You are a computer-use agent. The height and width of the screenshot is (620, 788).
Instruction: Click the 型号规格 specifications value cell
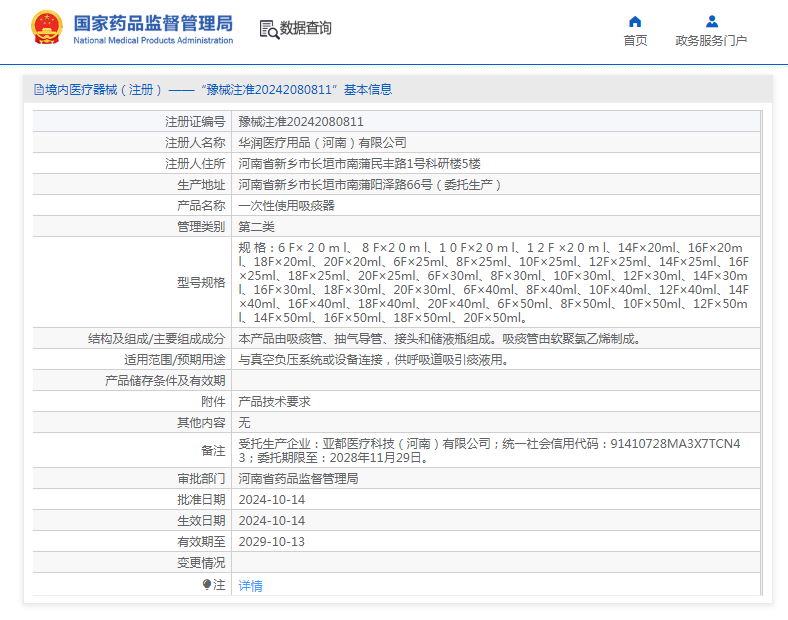[496, 282]
